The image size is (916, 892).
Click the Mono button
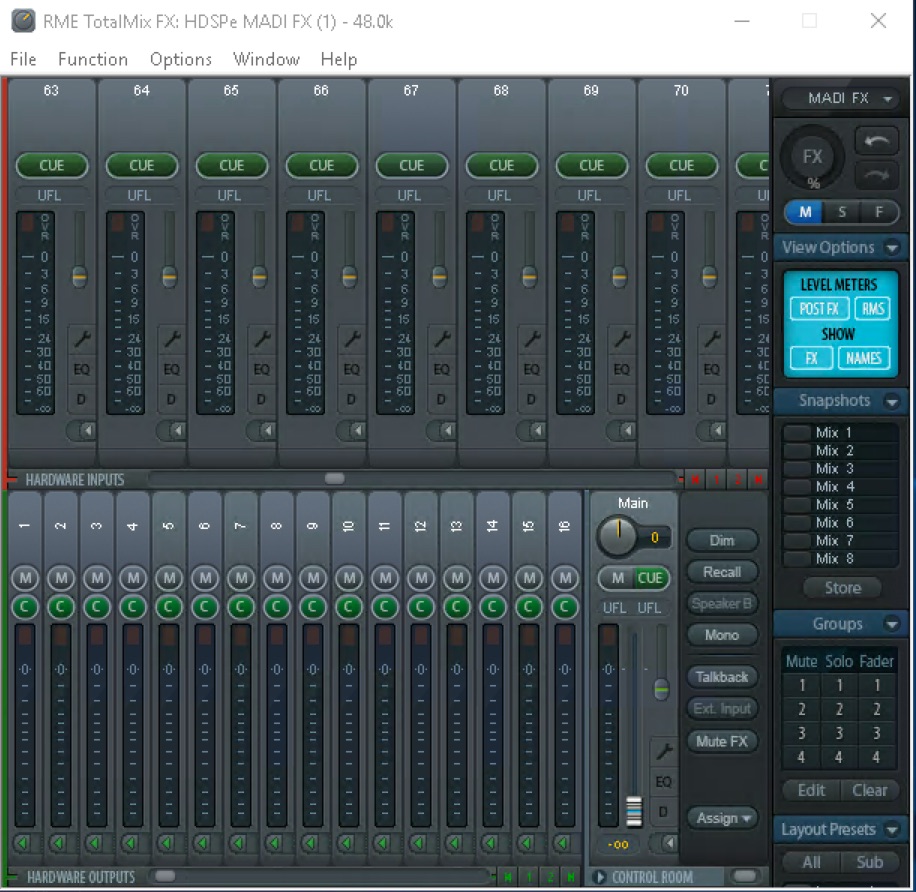click(722, 635)
